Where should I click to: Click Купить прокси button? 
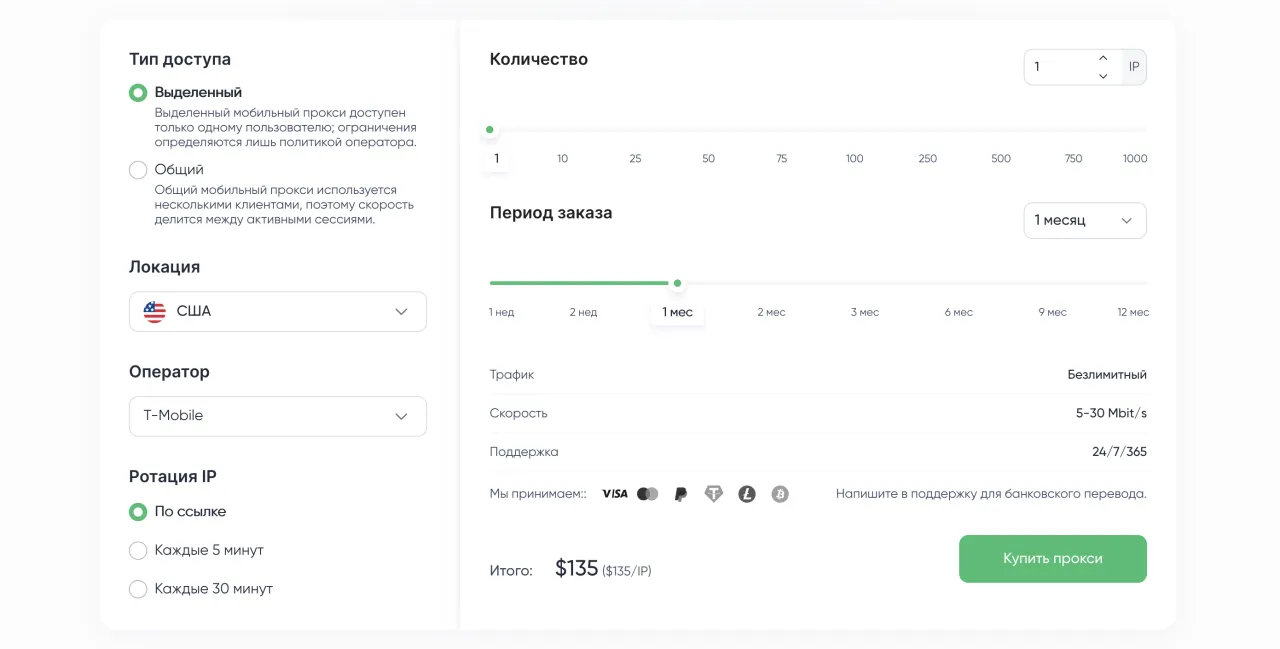click(x=1053, y=559)
